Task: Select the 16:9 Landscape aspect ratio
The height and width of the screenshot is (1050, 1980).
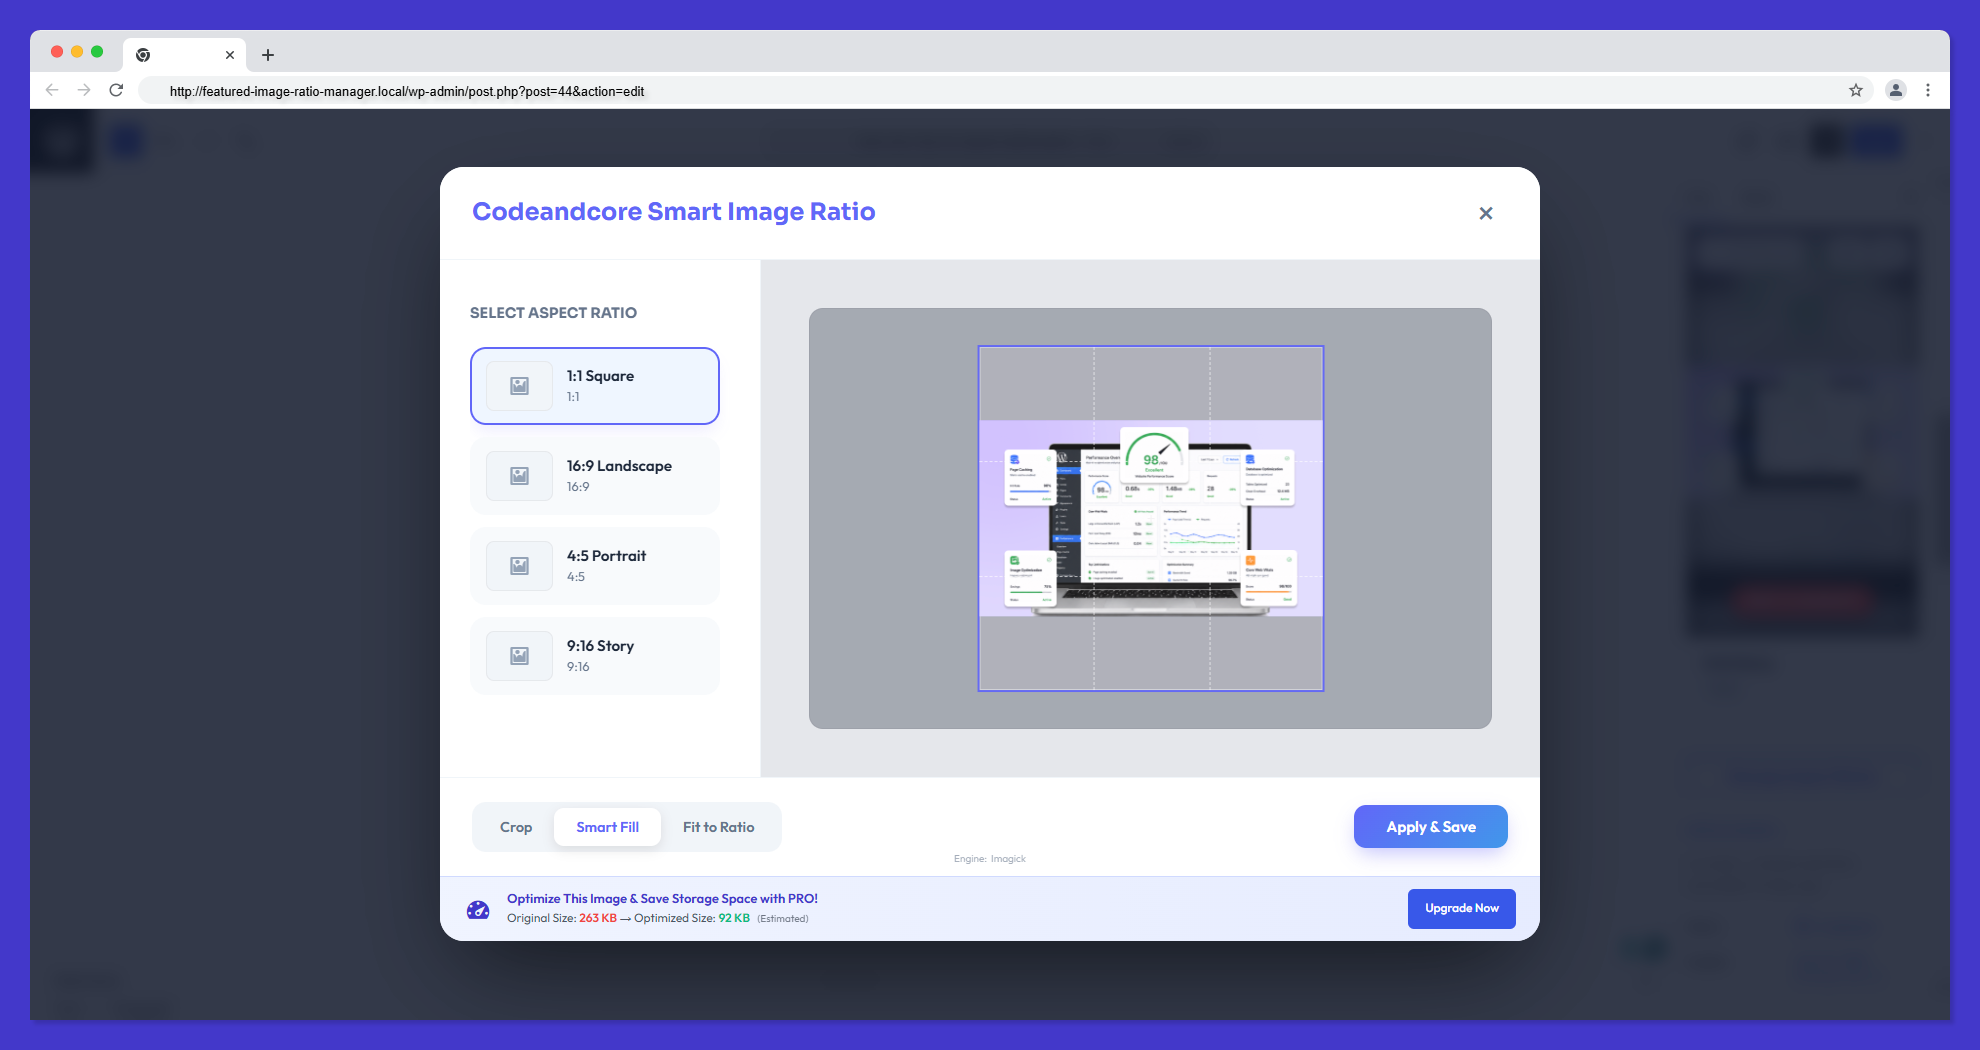Action: tap(595, 476)
